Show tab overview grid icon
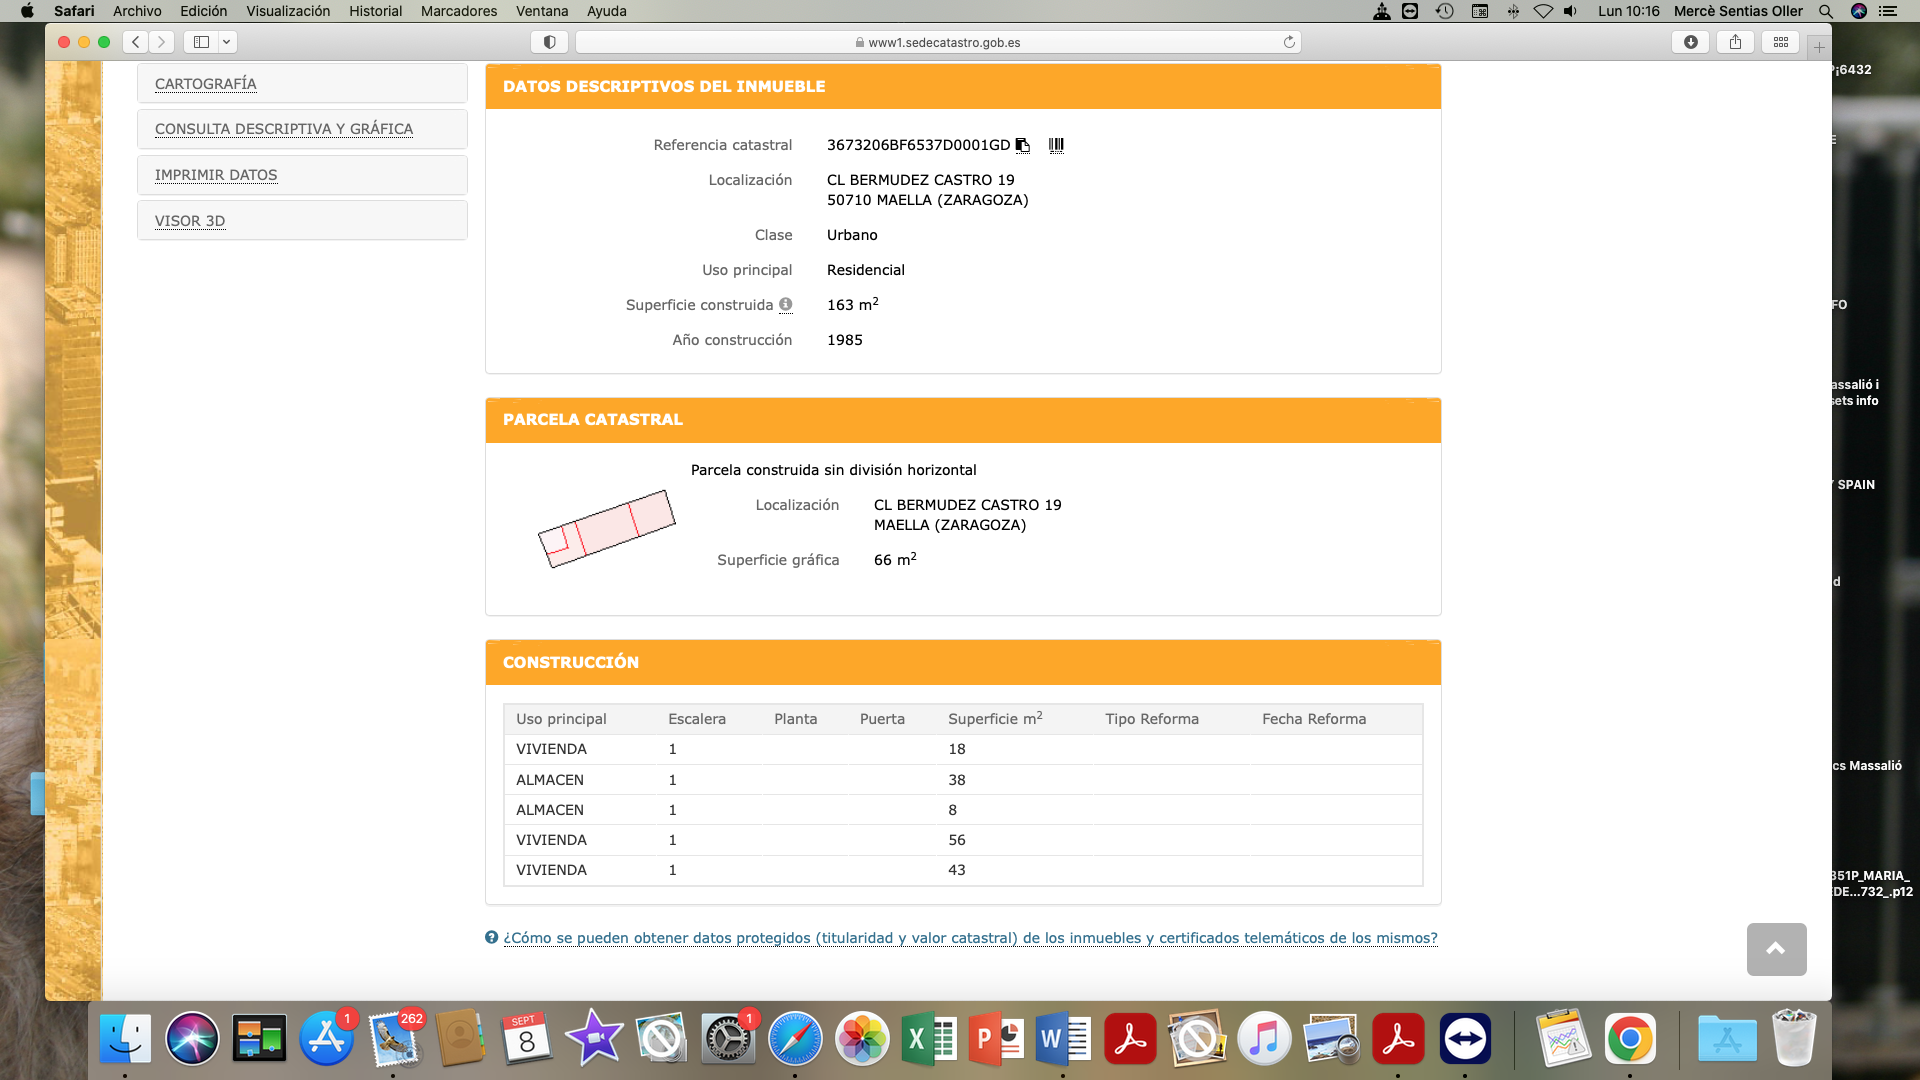The width and height of the screenshot is (1920, 1080). (x=1781, y=42)
